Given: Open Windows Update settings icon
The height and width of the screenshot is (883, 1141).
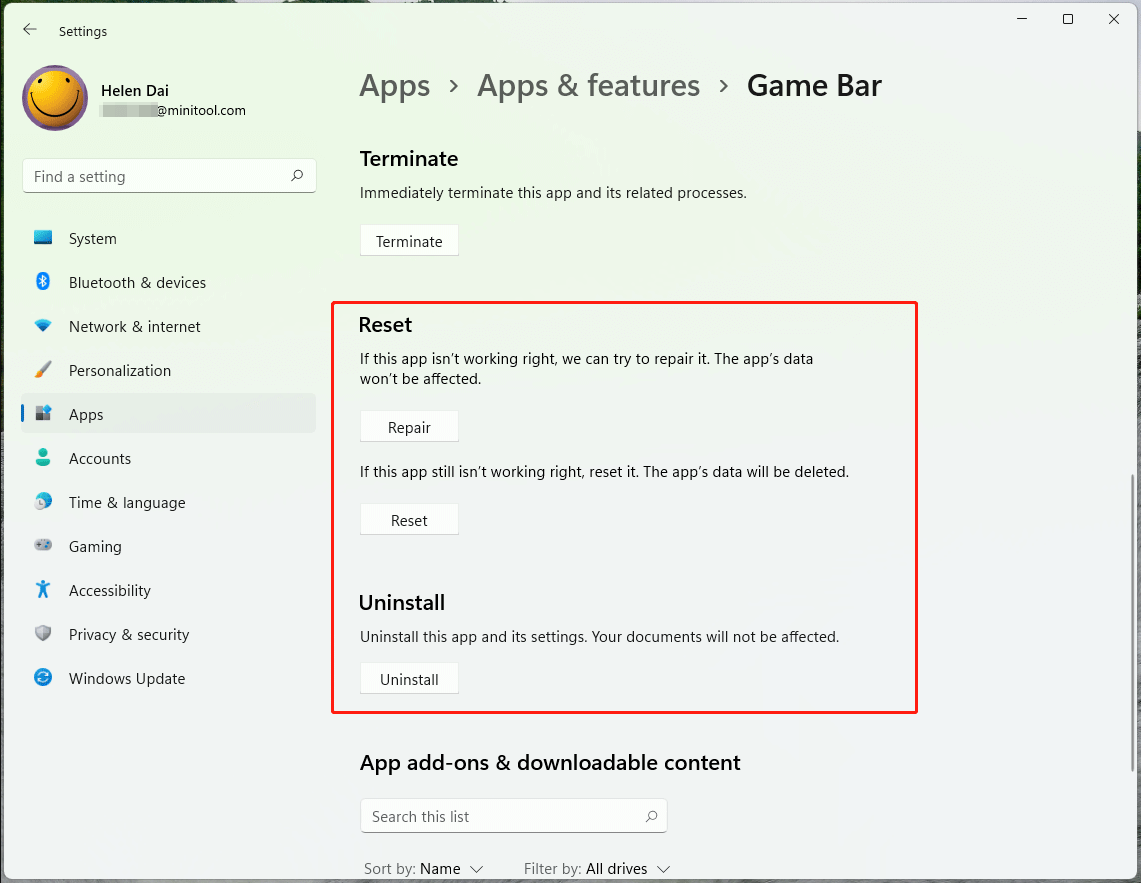Looking at the screenshot, I should [x=42, y=678].
